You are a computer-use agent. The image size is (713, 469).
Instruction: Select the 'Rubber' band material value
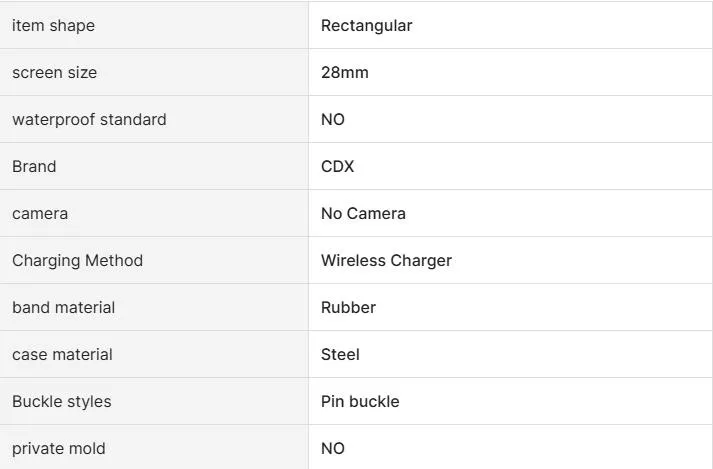(x=348, y=308)
